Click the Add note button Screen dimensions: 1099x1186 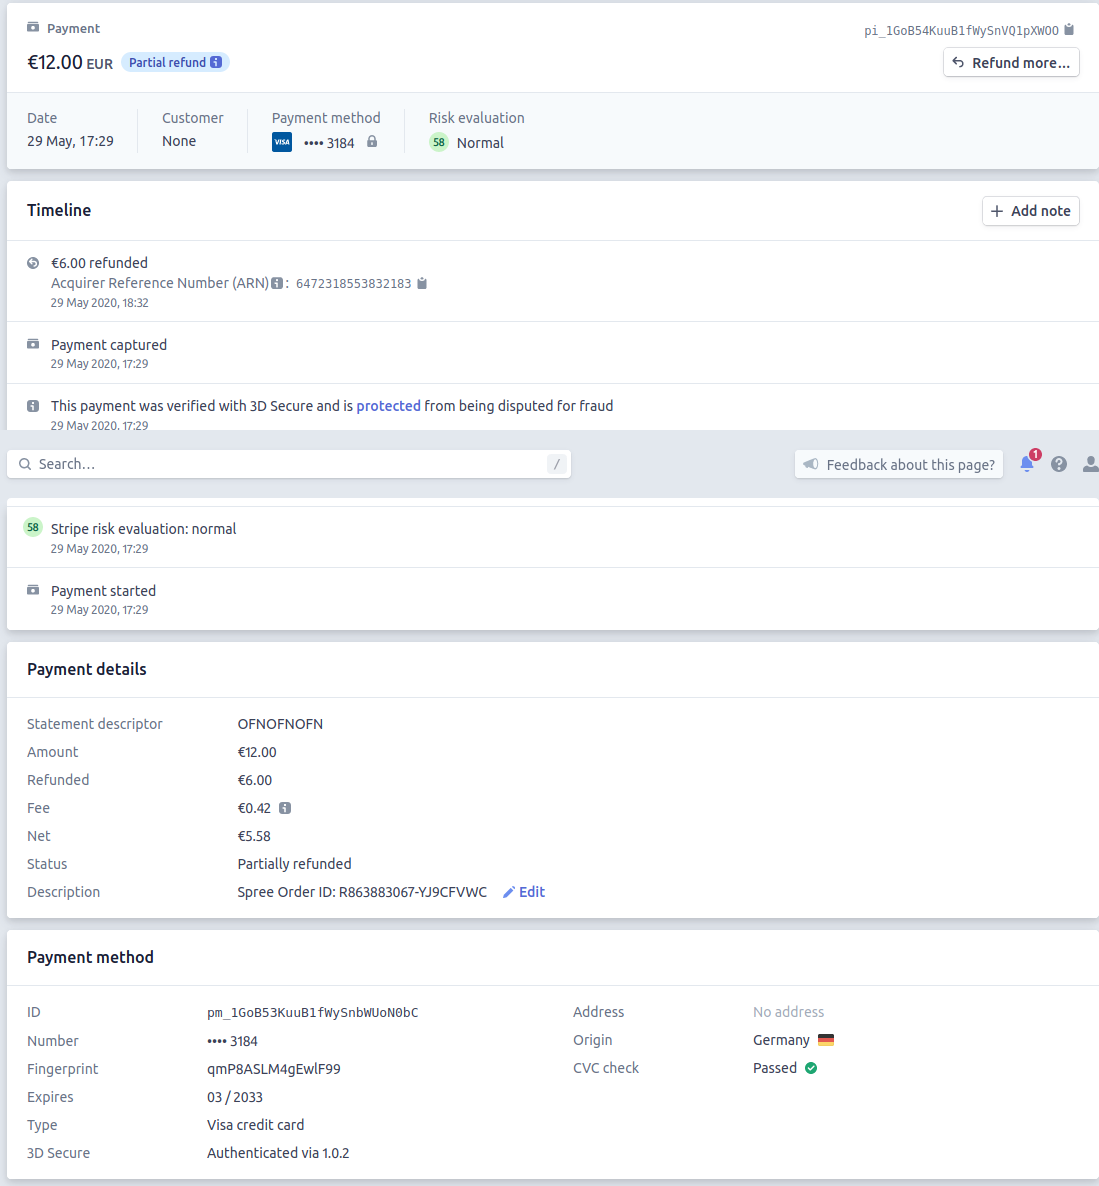coord(1031,211)
